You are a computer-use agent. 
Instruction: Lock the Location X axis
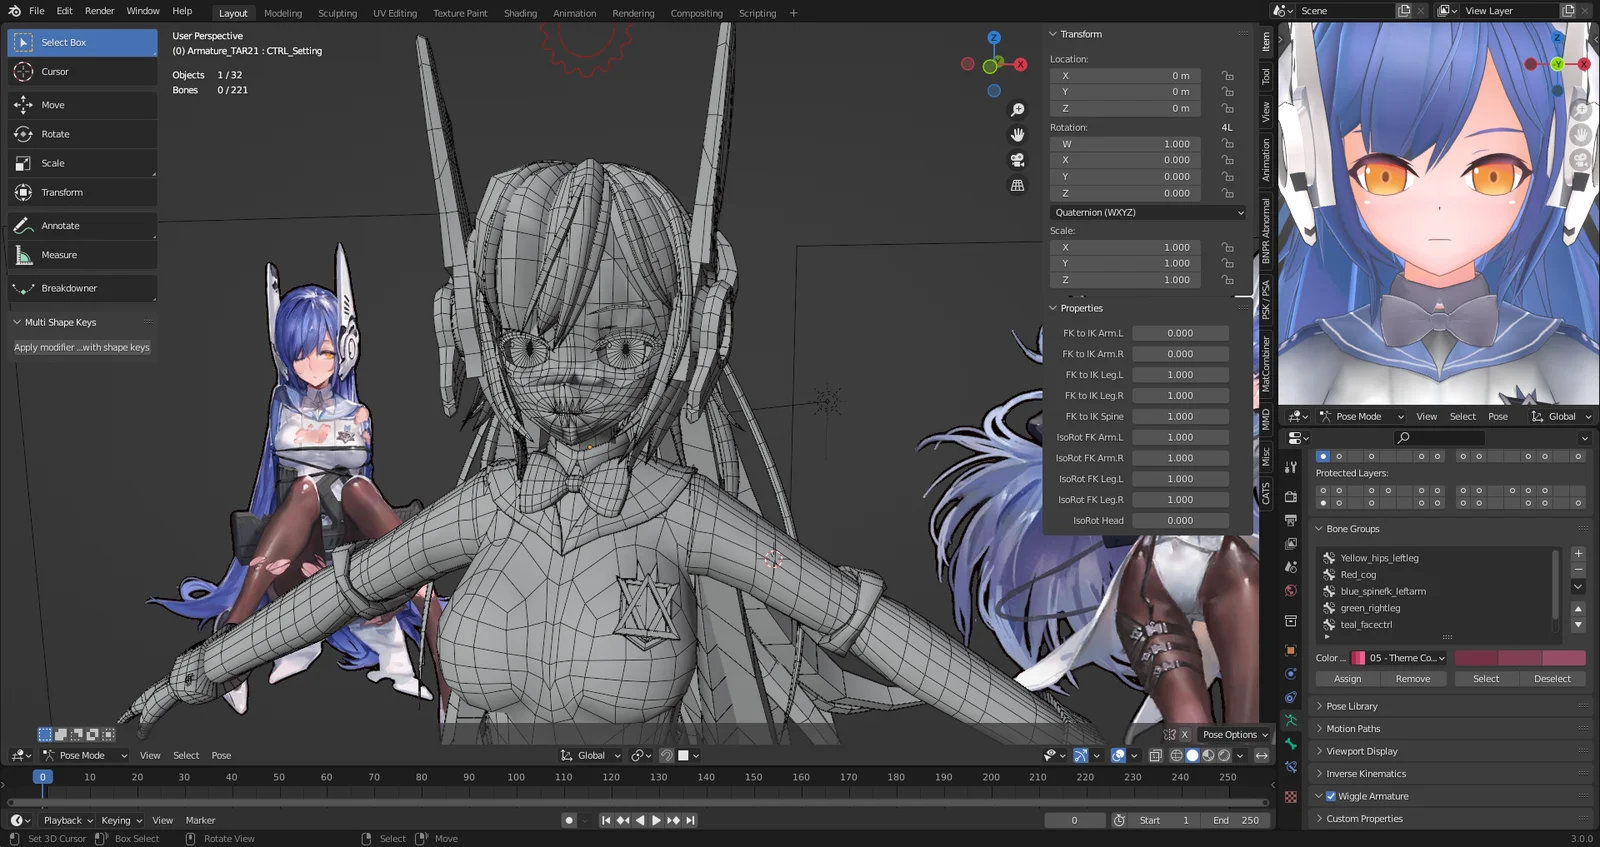[x=1227, y=76]
